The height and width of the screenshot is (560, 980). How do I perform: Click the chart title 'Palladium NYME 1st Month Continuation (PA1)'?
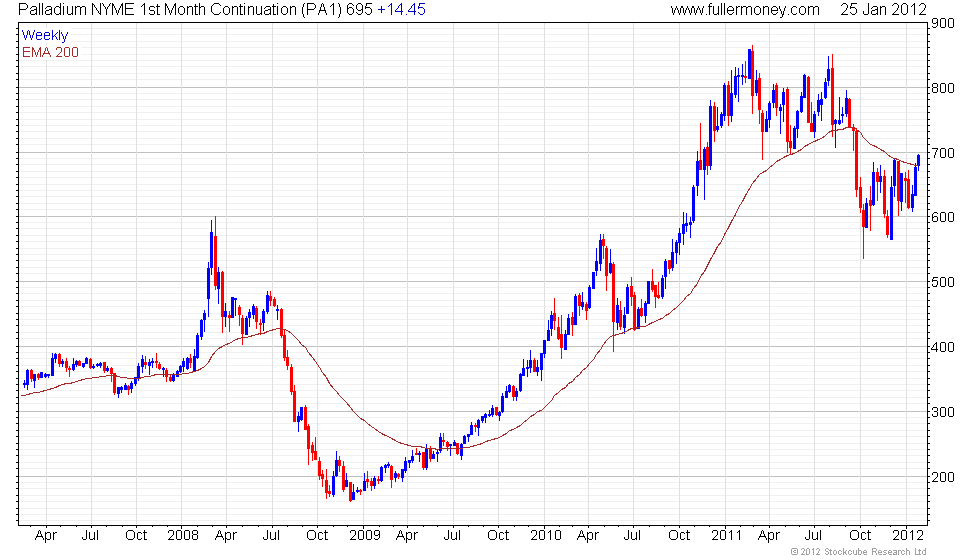(180, 10)
